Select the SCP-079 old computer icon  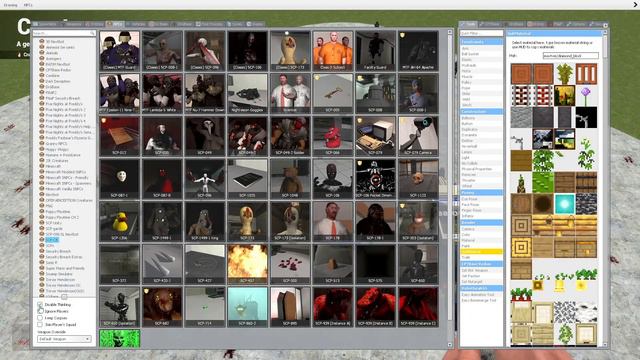pos(375,136)
